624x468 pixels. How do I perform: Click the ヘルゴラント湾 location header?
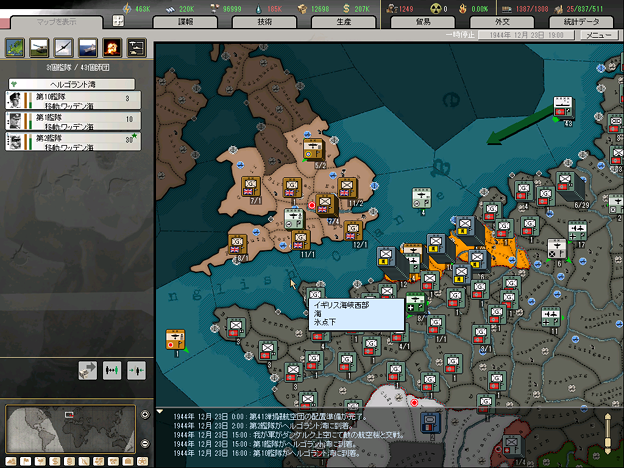click(72, 84)
